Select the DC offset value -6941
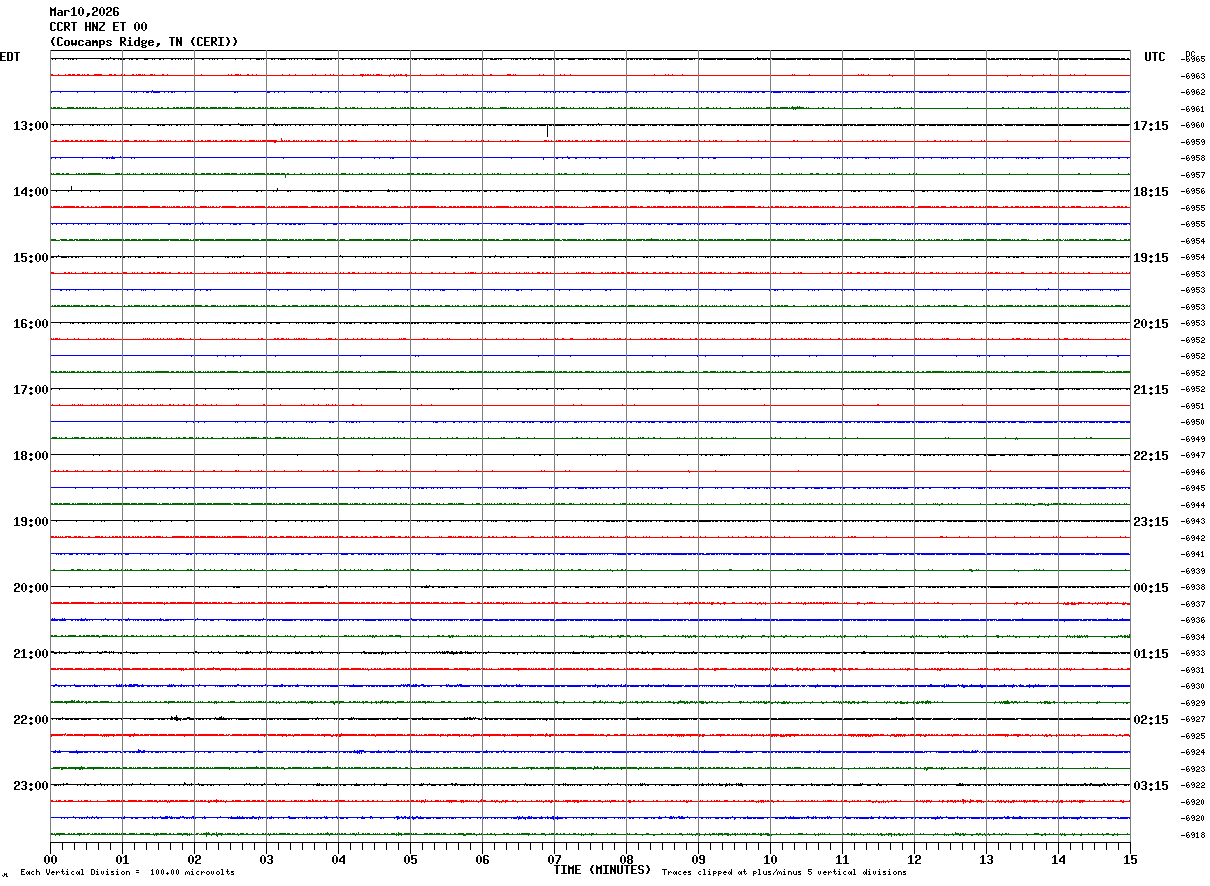The image size is (1210, 886). click(x=1193, y=555)
